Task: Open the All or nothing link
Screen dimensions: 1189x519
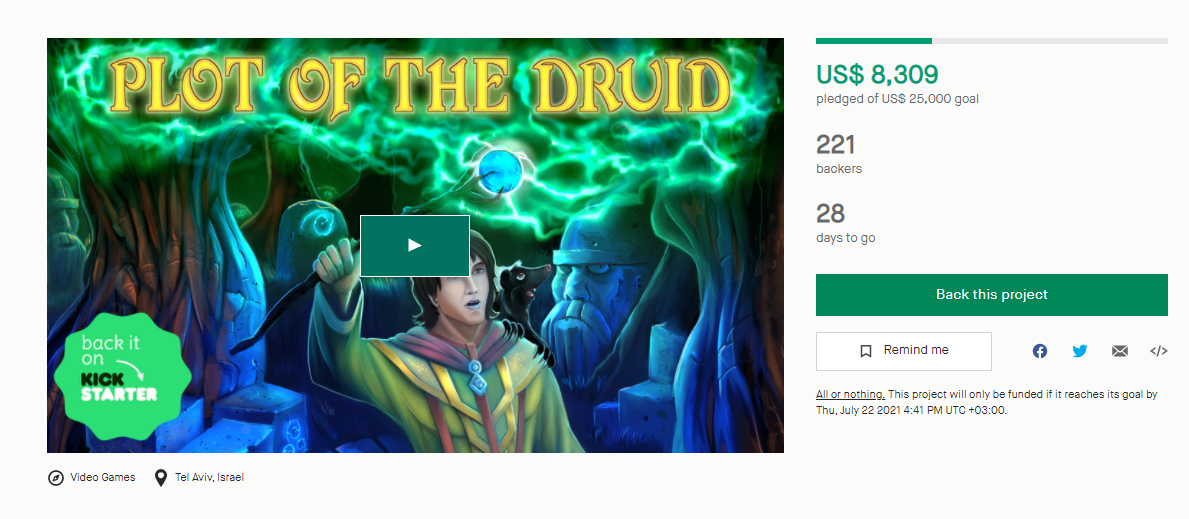Action: coord(850,395)
